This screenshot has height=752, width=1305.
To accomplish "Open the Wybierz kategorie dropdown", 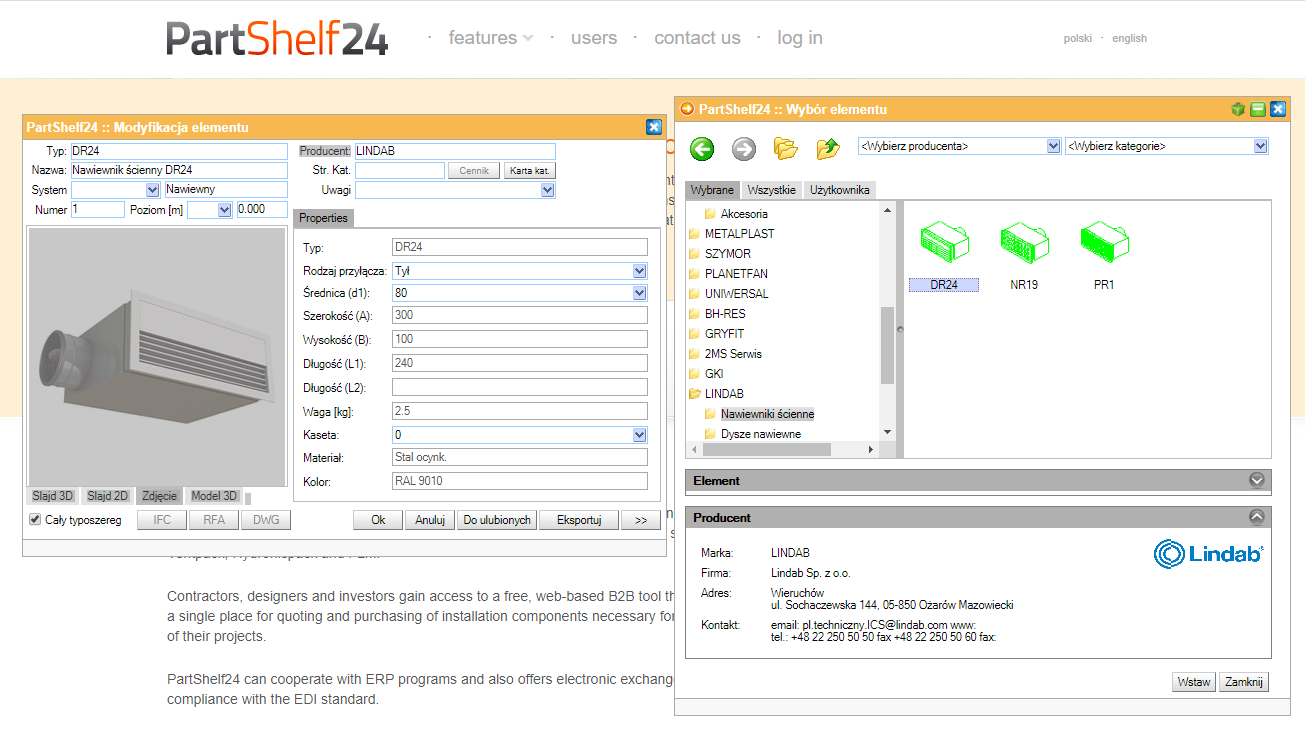I will [x=1166, y=146].
